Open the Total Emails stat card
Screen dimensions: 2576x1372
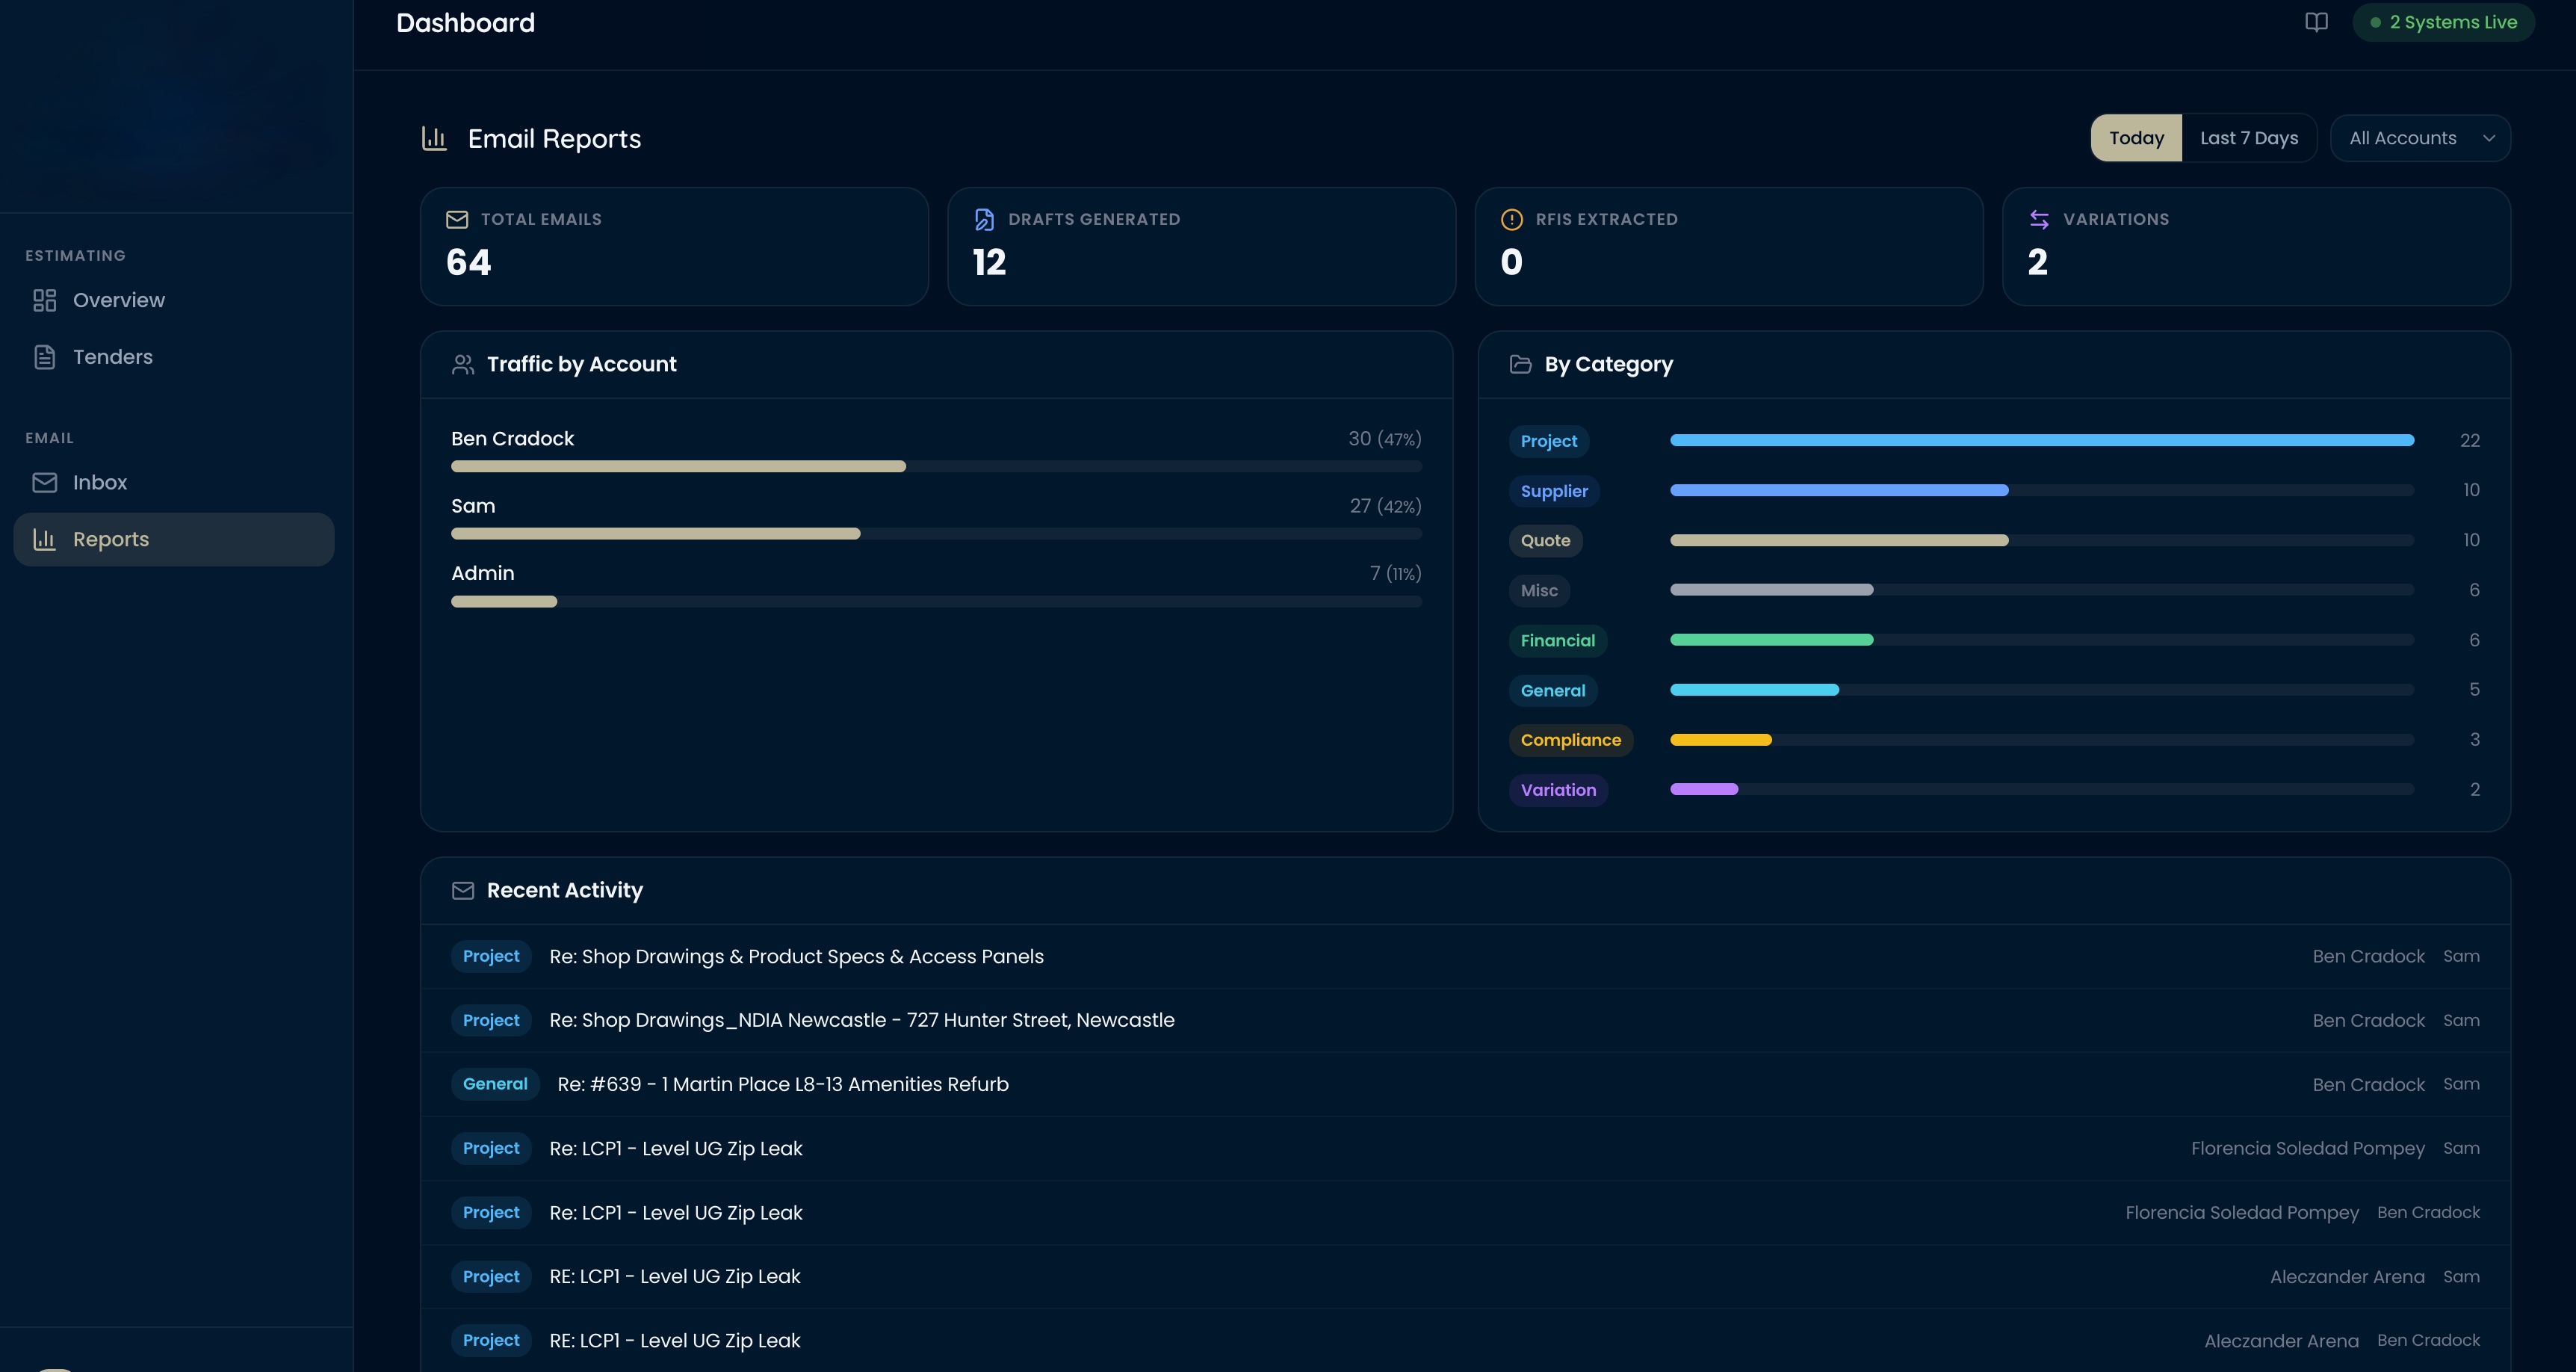point(674,246)
